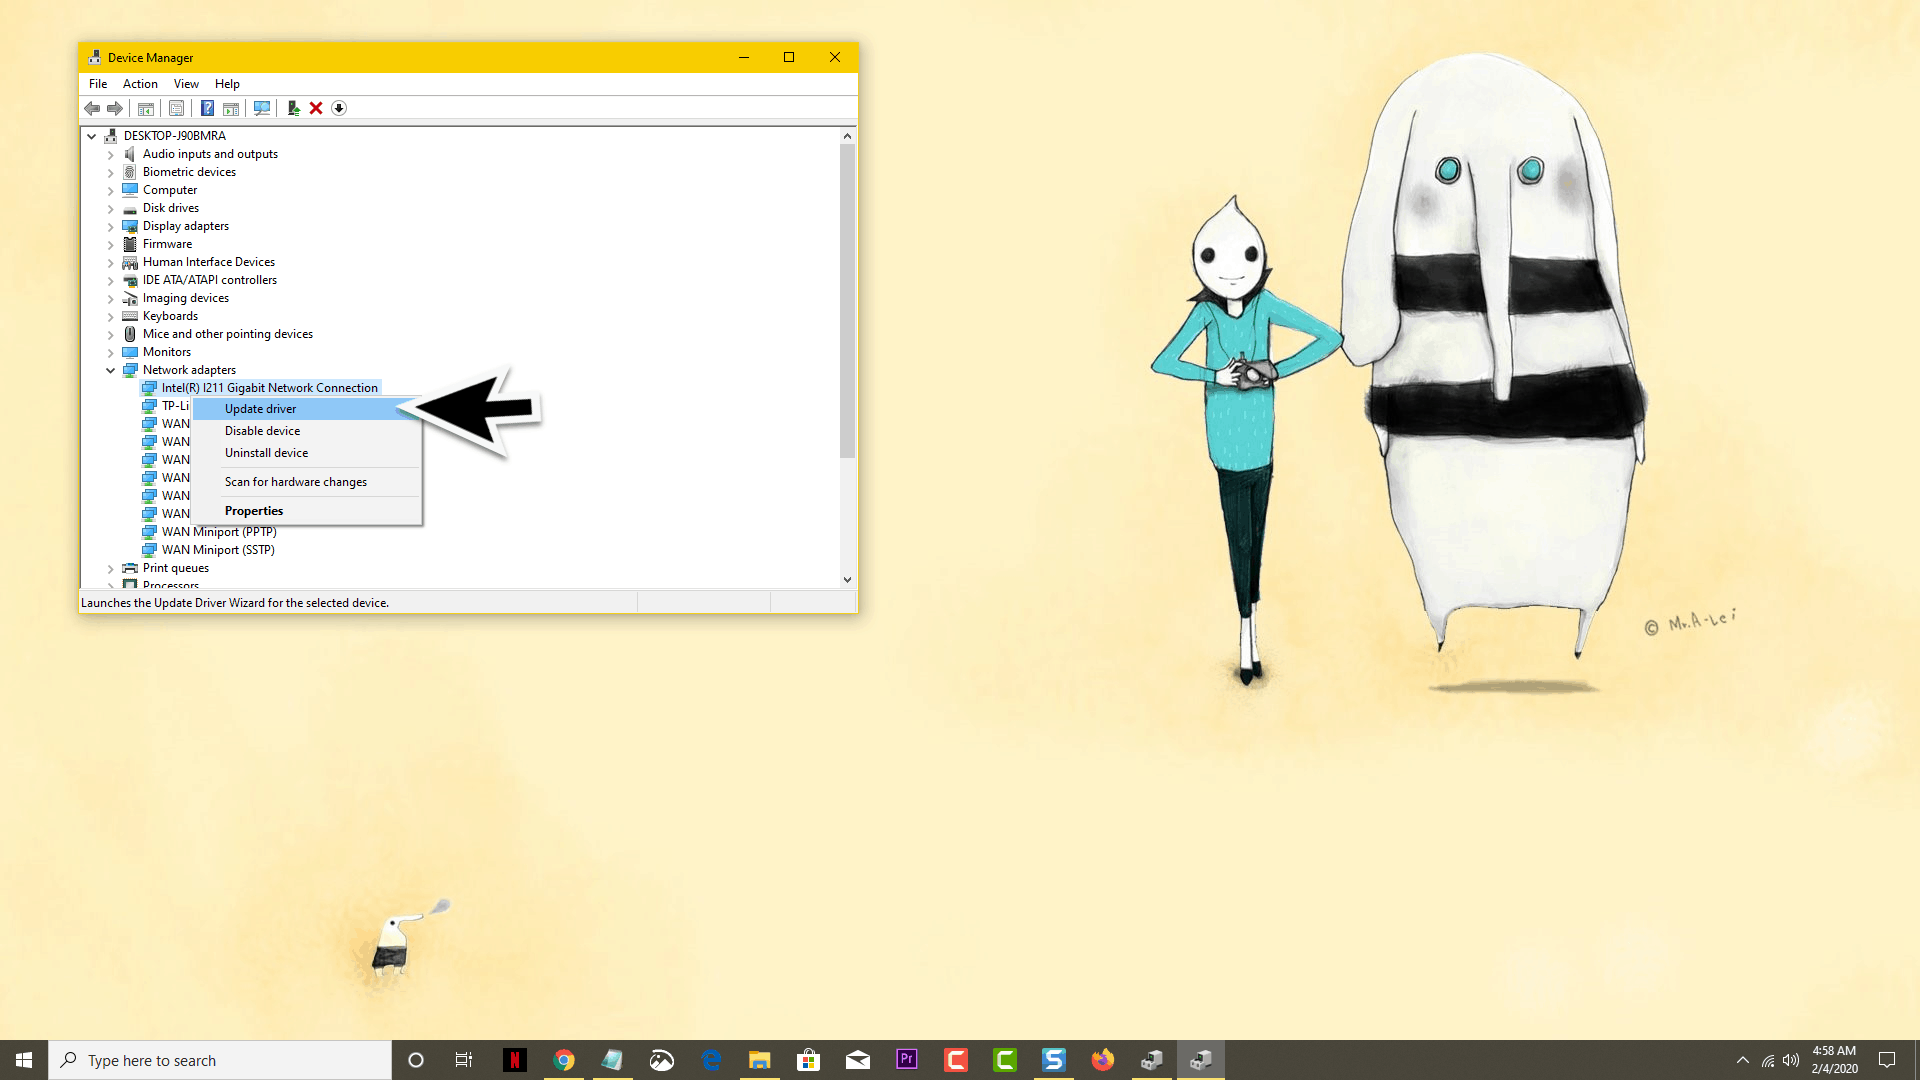
Task: Open the Windows Start menu
Action: [x=24, y=1060]
